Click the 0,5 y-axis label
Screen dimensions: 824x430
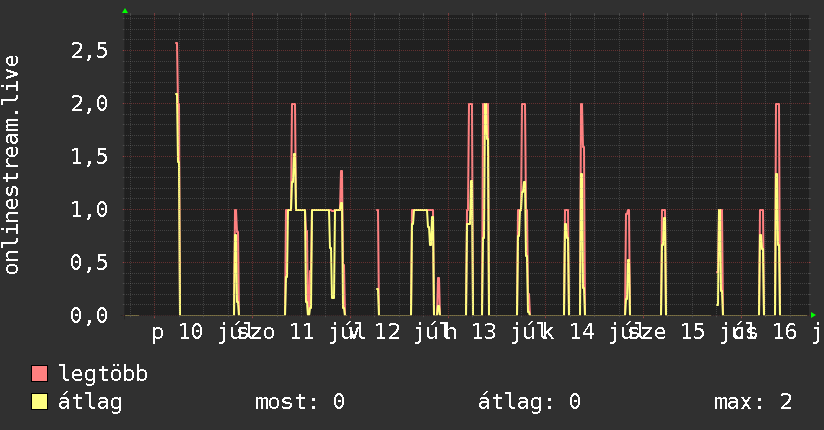89,262
